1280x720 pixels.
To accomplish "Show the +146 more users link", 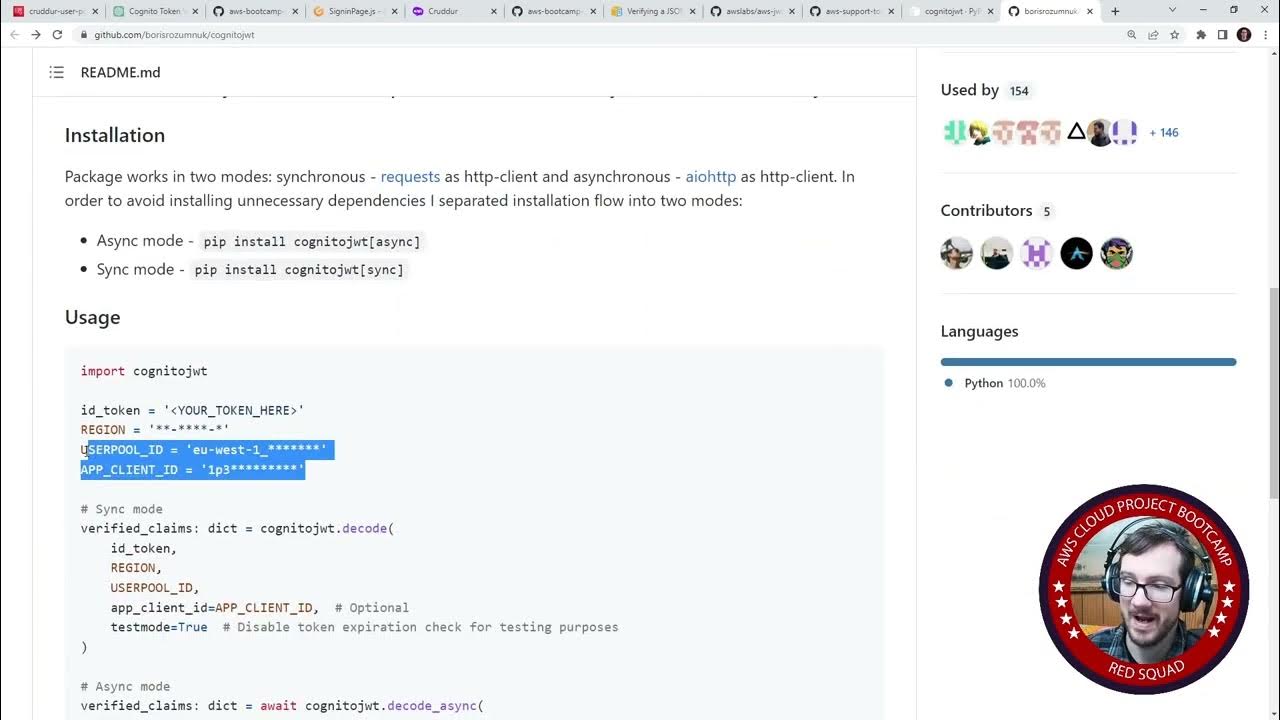I will coord(1164,132).
